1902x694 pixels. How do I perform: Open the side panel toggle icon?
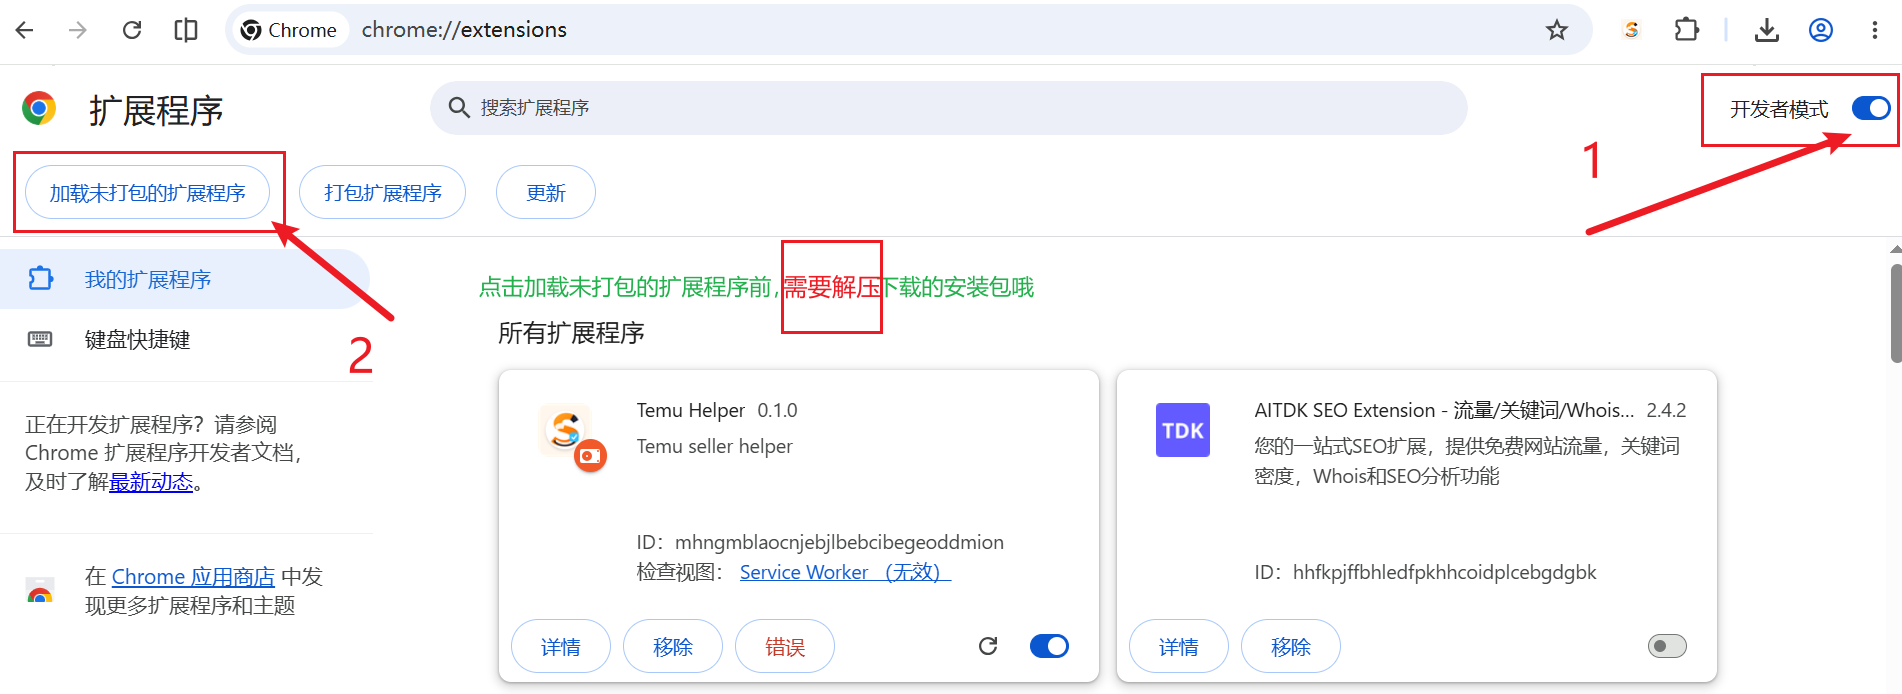[186, 30]
